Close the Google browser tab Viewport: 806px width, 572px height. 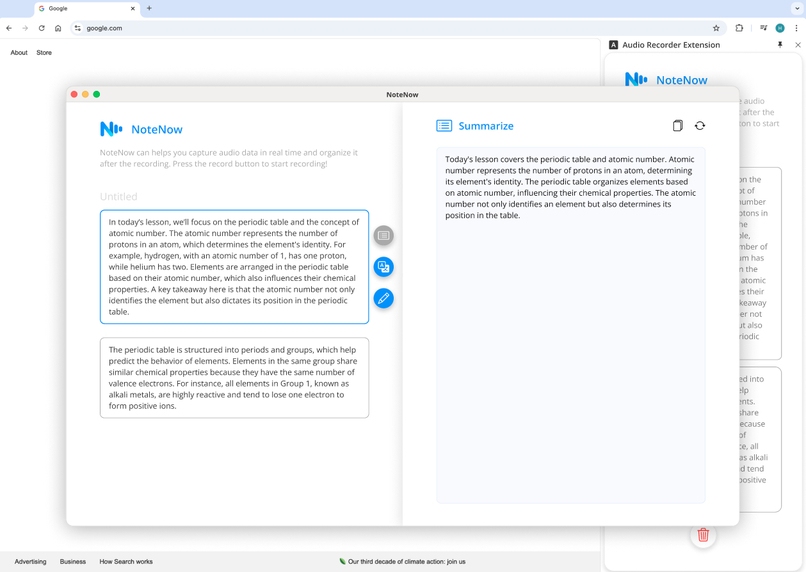133,8
